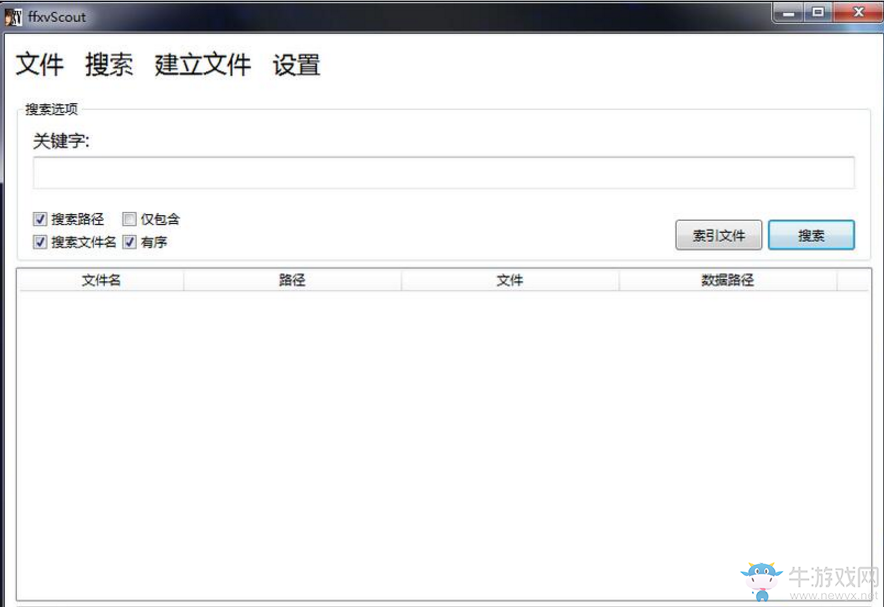Close the ffxvScout window
The height and width of the screenshot is (607, 884).
(859, 12)
